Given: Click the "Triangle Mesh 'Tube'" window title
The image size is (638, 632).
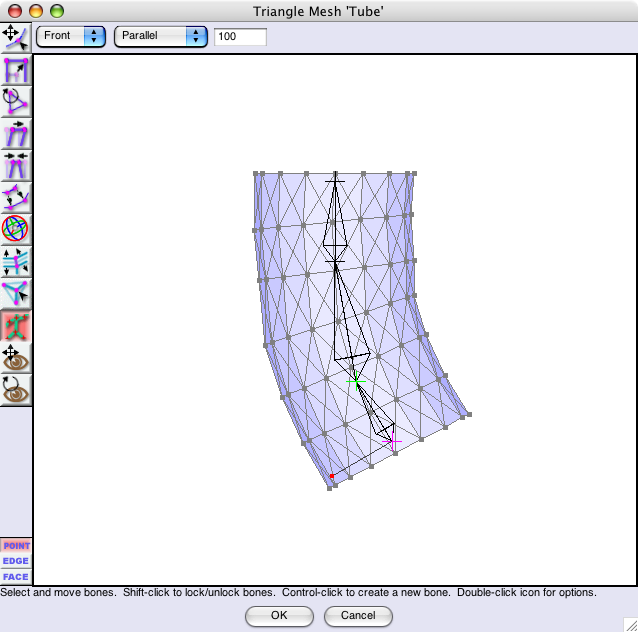Looking at the screenshot, I should coord(318,11).
